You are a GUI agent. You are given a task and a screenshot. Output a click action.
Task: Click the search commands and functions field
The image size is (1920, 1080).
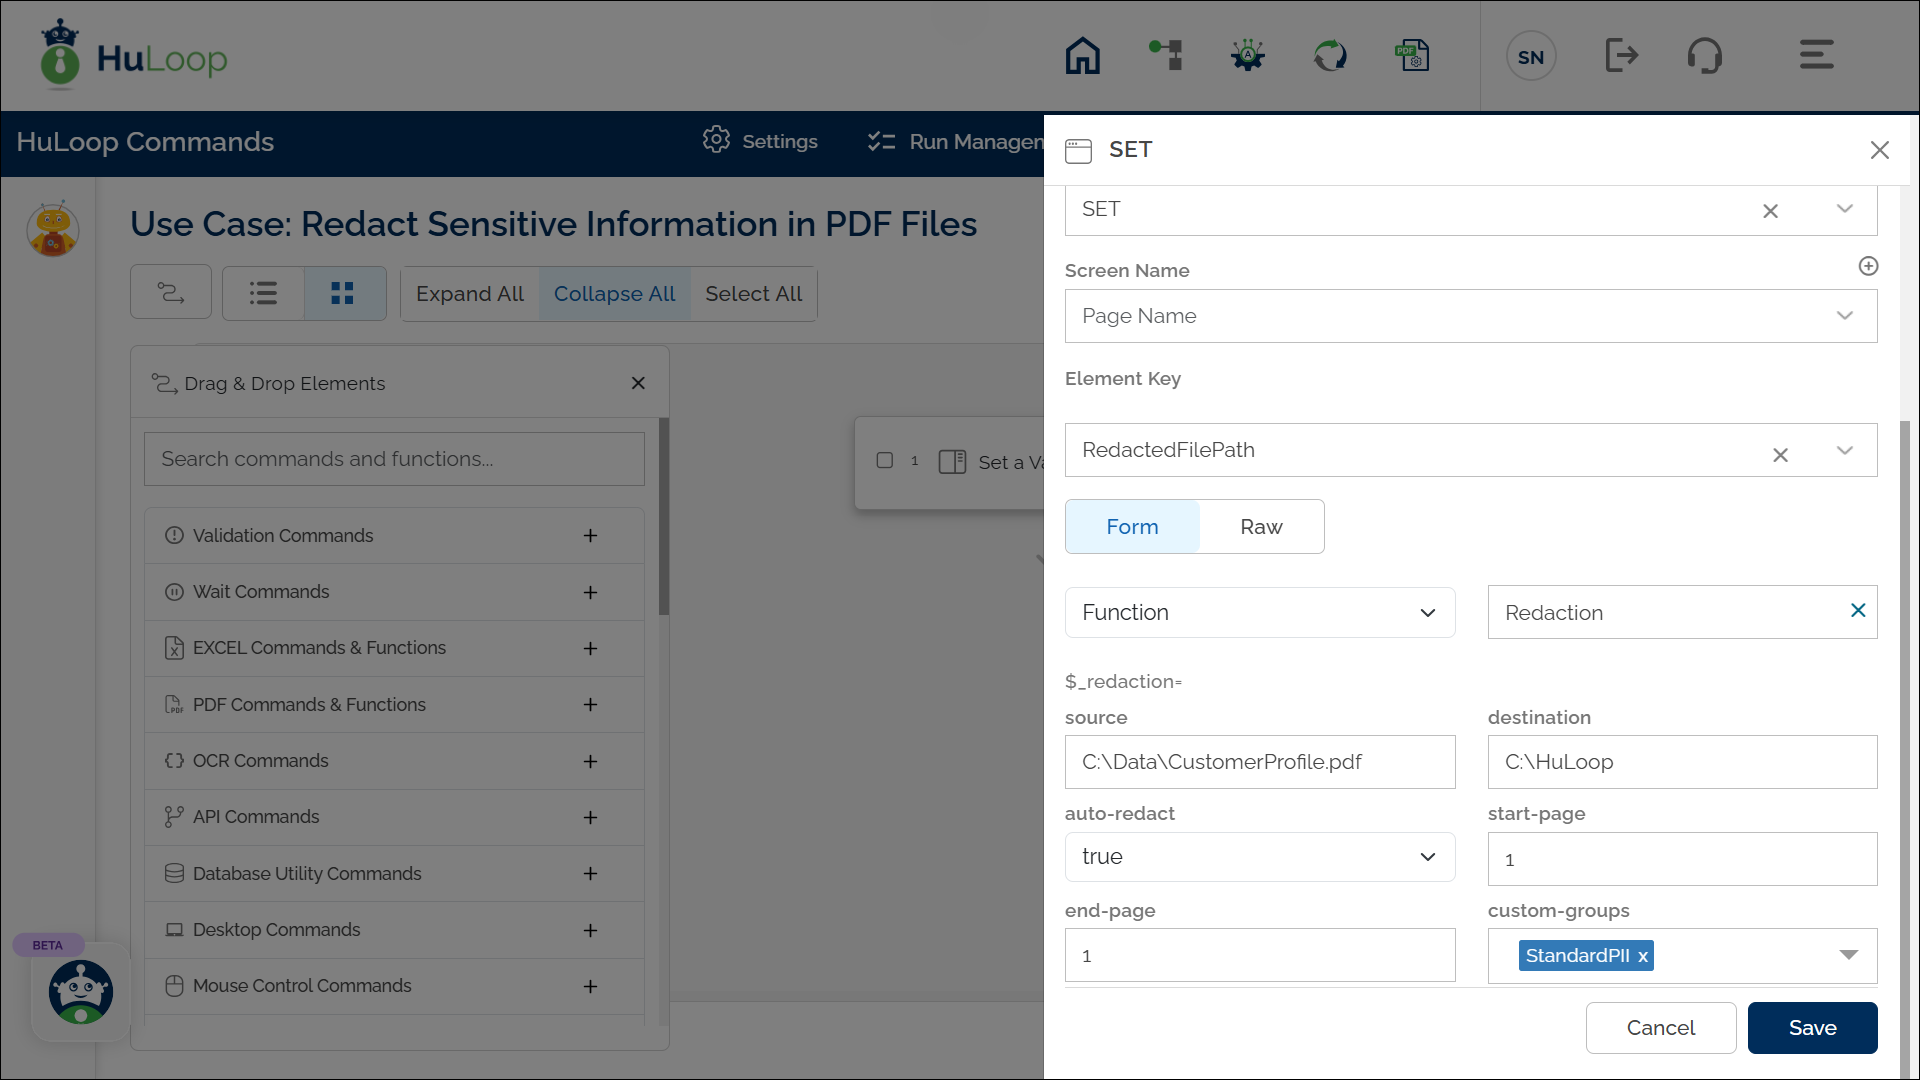pos(394,459)
